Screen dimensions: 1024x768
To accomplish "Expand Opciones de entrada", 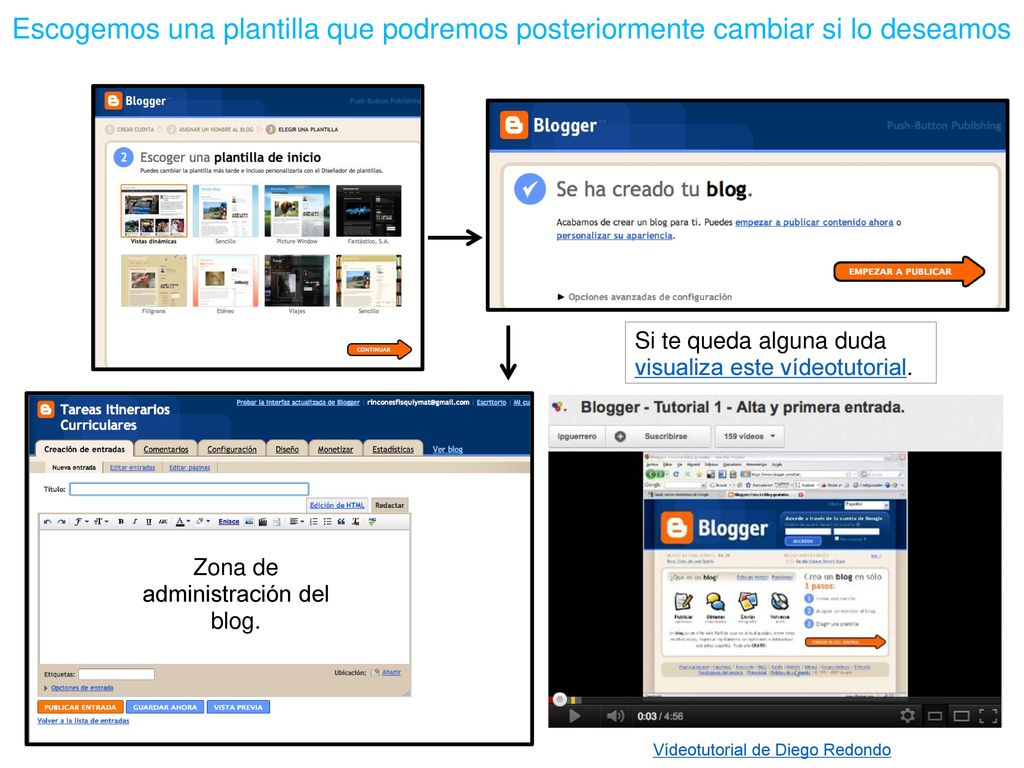I will pos(79,688).
